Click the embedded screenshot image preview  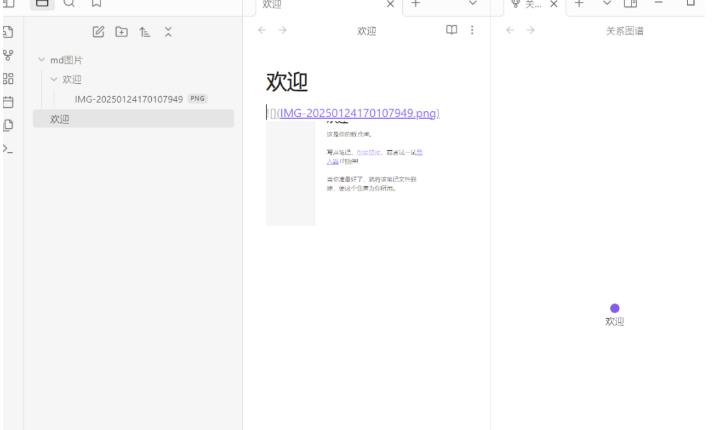(x=354, y=172)
